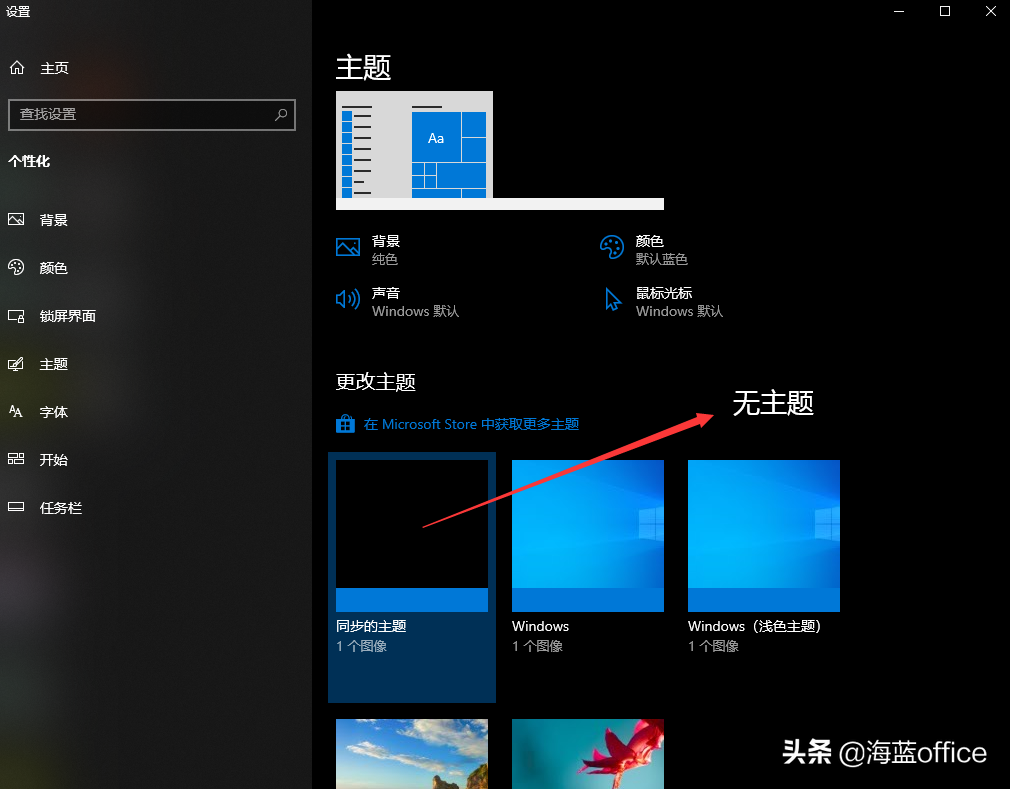This screenshot has width=1010, height=789.
Task: Maximize the 设置 window
Action: 945,11
